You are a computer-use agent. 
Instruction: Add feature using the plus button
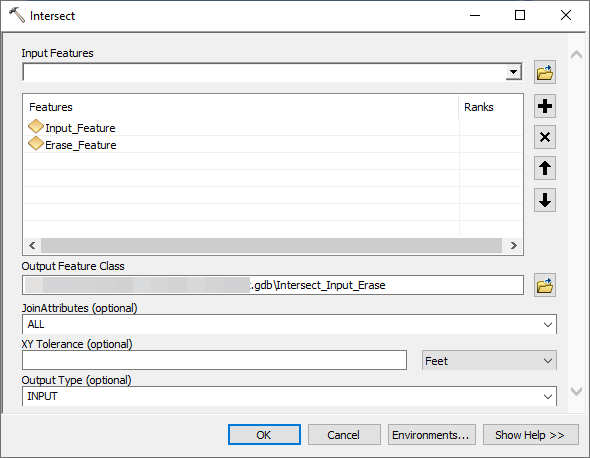544,106
